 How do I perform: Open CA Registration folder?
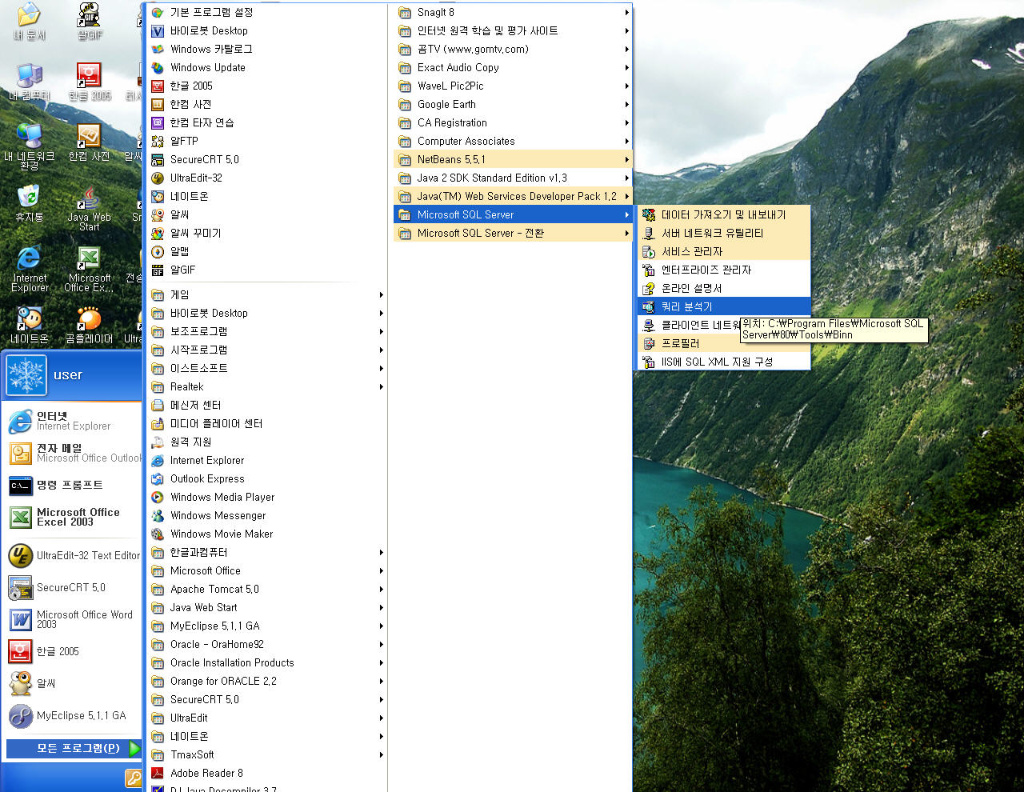coord(513,123)
